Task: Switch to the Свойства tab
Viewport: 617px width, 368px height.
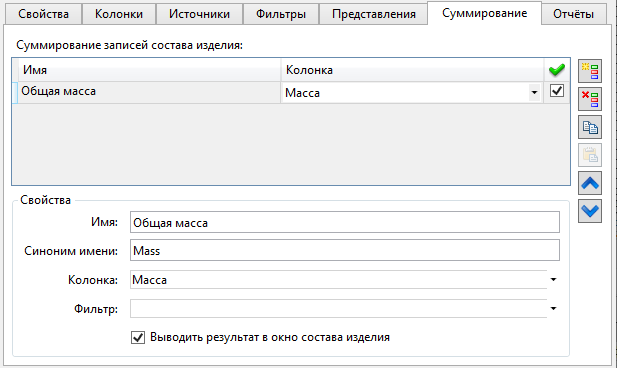Action: 43,14
